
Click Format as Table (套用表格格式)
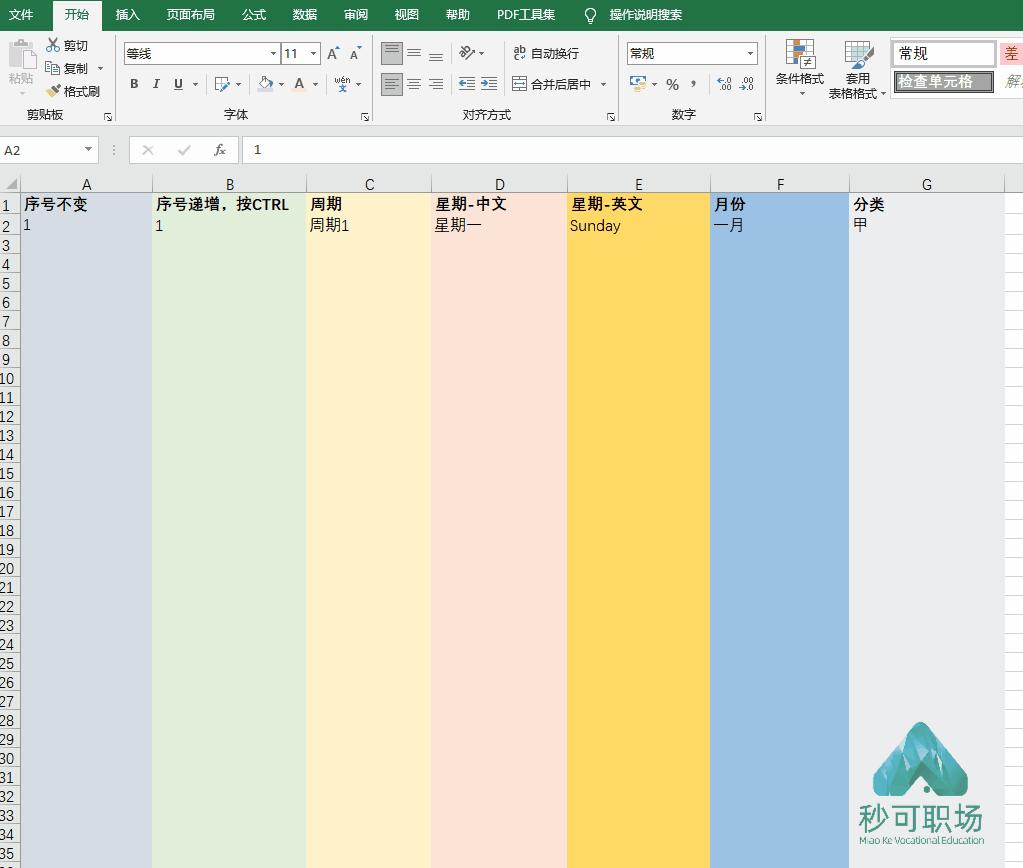click(x=857, y=68)
